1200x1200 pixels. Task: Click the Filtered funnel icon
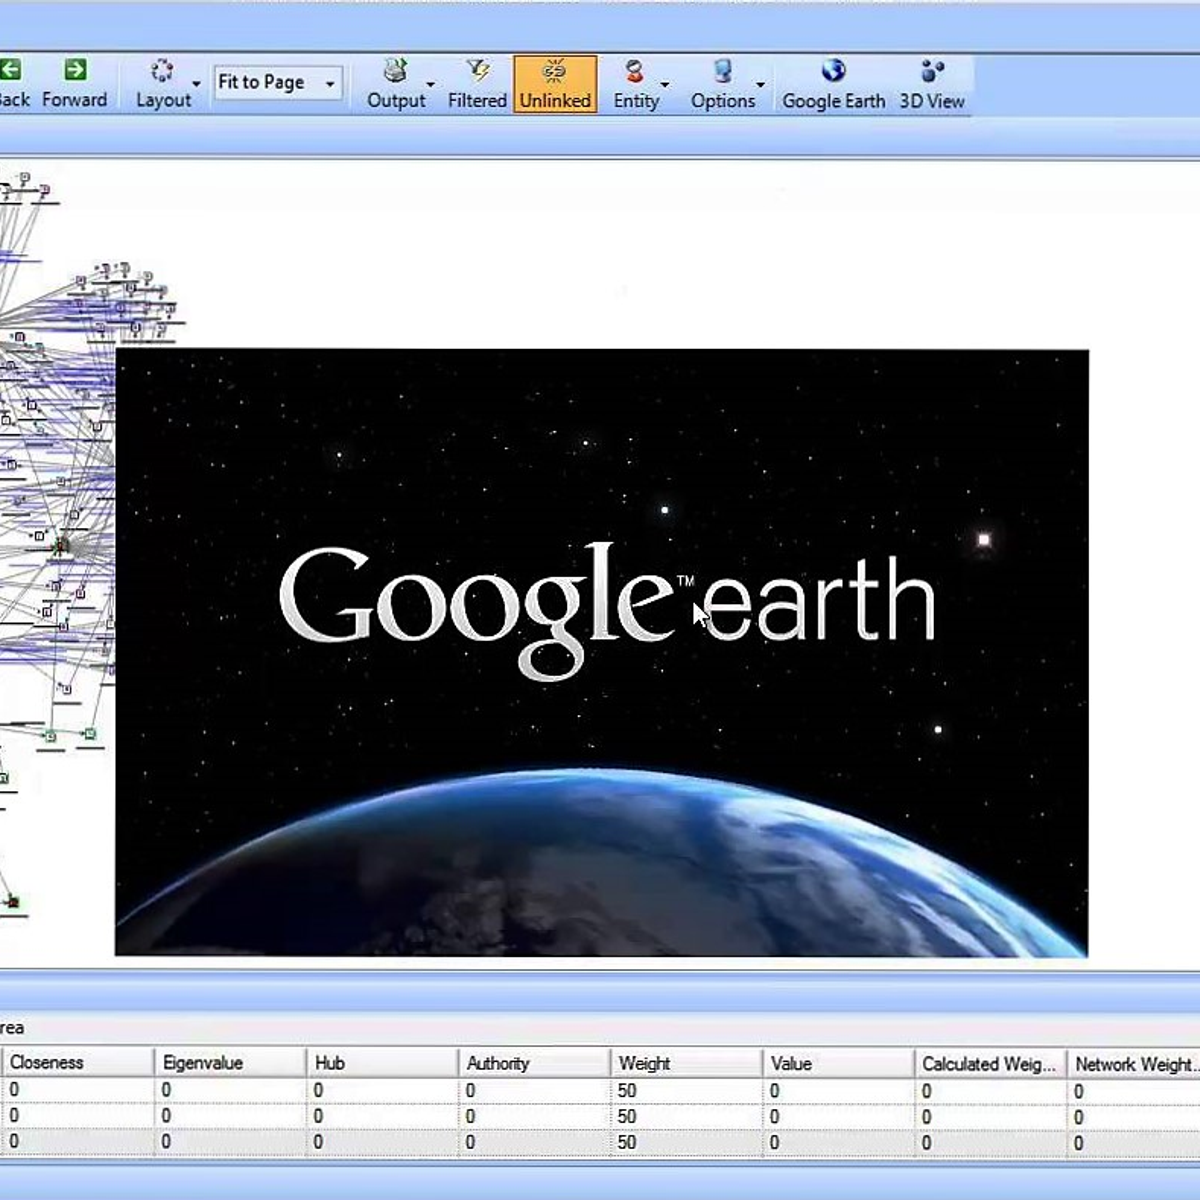478,70
